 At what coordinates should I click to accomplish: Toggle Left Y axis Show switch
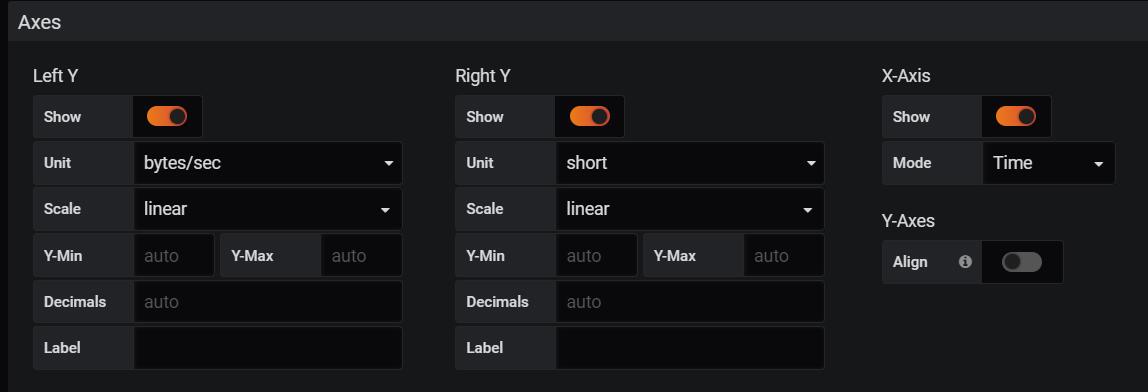click(167, 117)
